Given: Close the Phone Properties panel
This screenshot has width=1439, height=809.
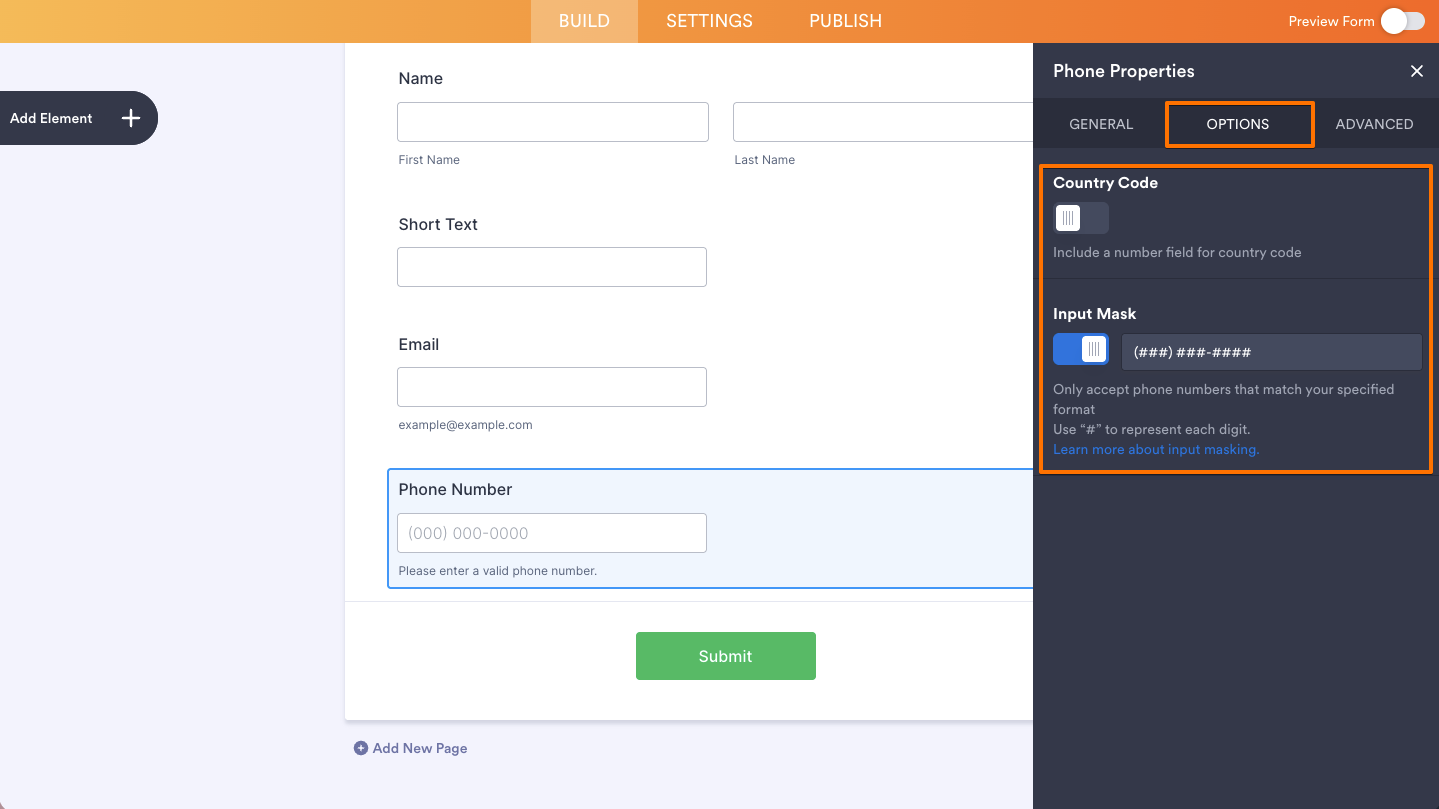Looking at the screenshot, I should (1416, 71).
